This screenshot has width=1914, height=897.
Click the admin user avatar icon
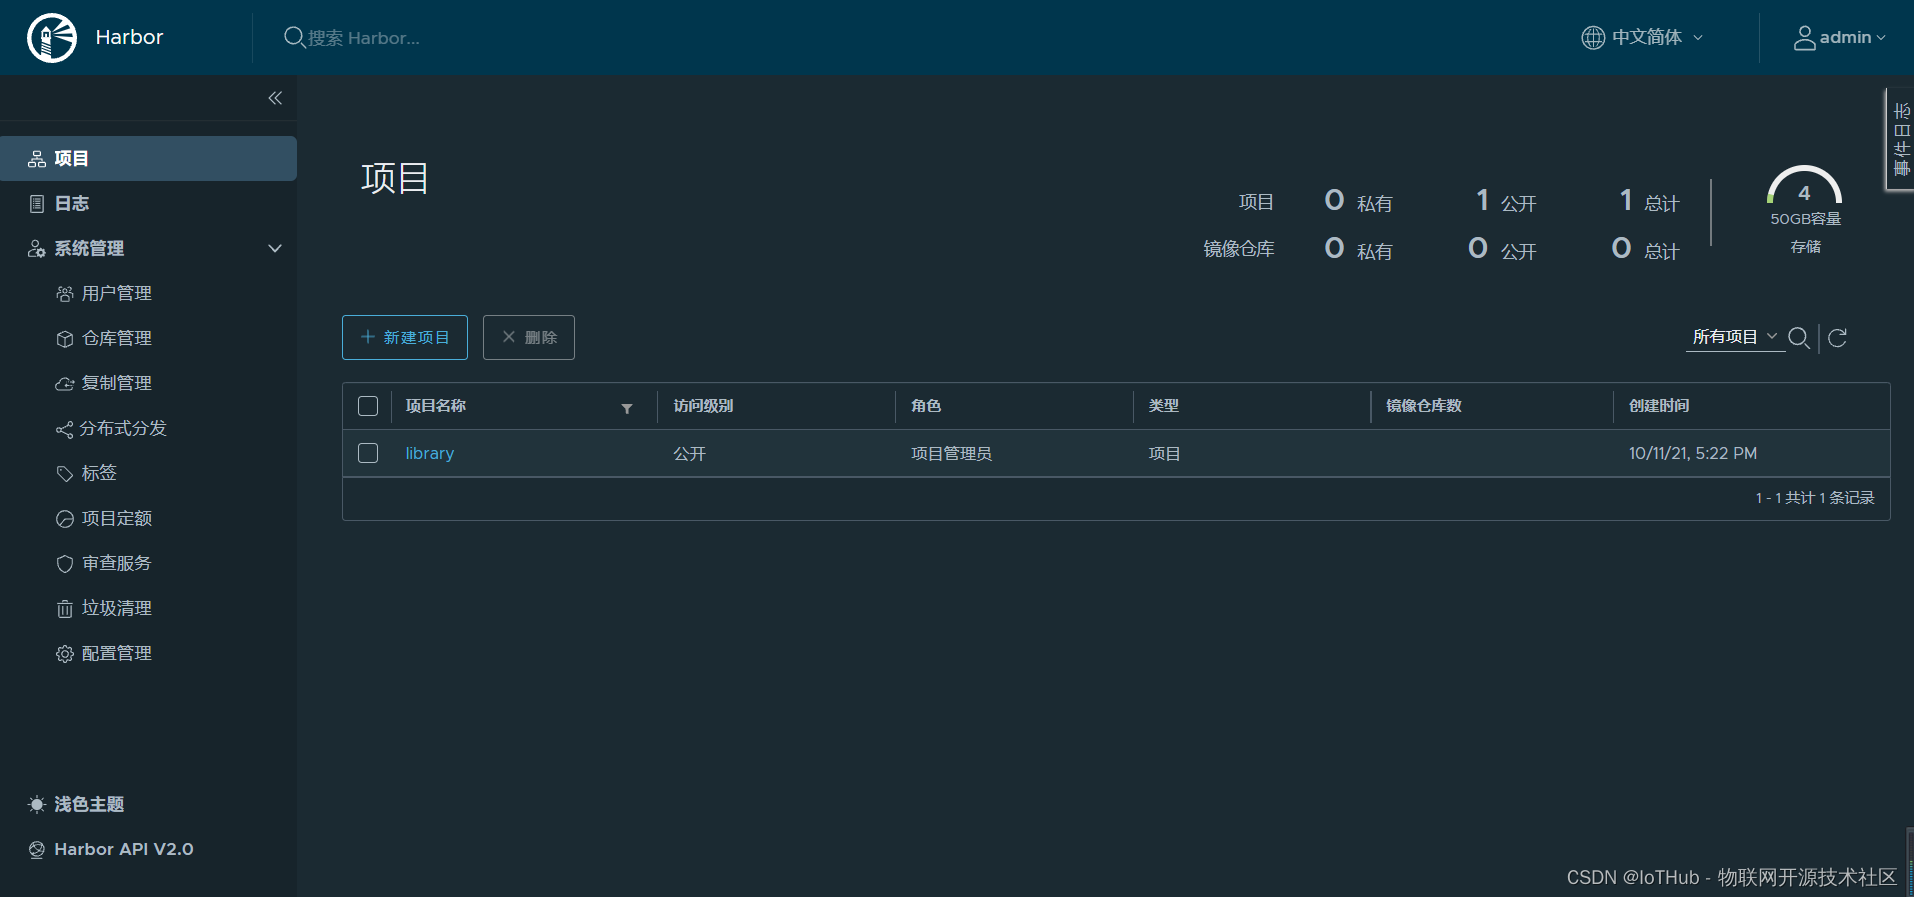pyautogui.click(x=1804, y=38)
